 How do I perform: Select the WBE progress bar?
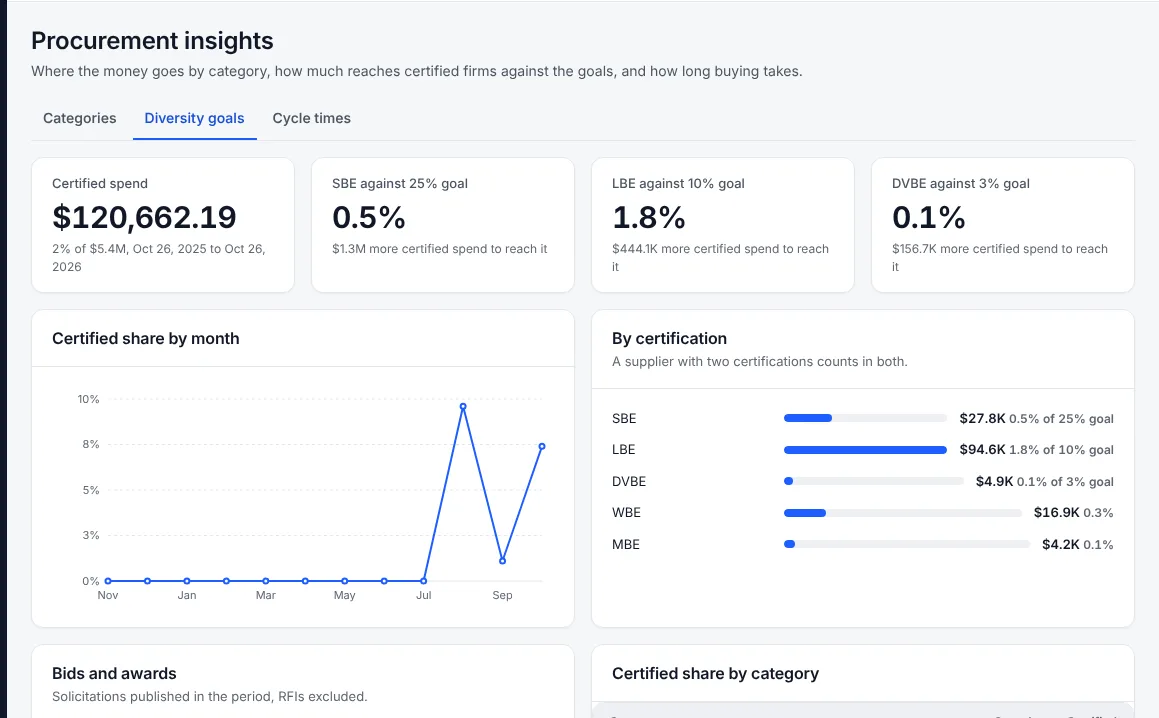[903, 513]
